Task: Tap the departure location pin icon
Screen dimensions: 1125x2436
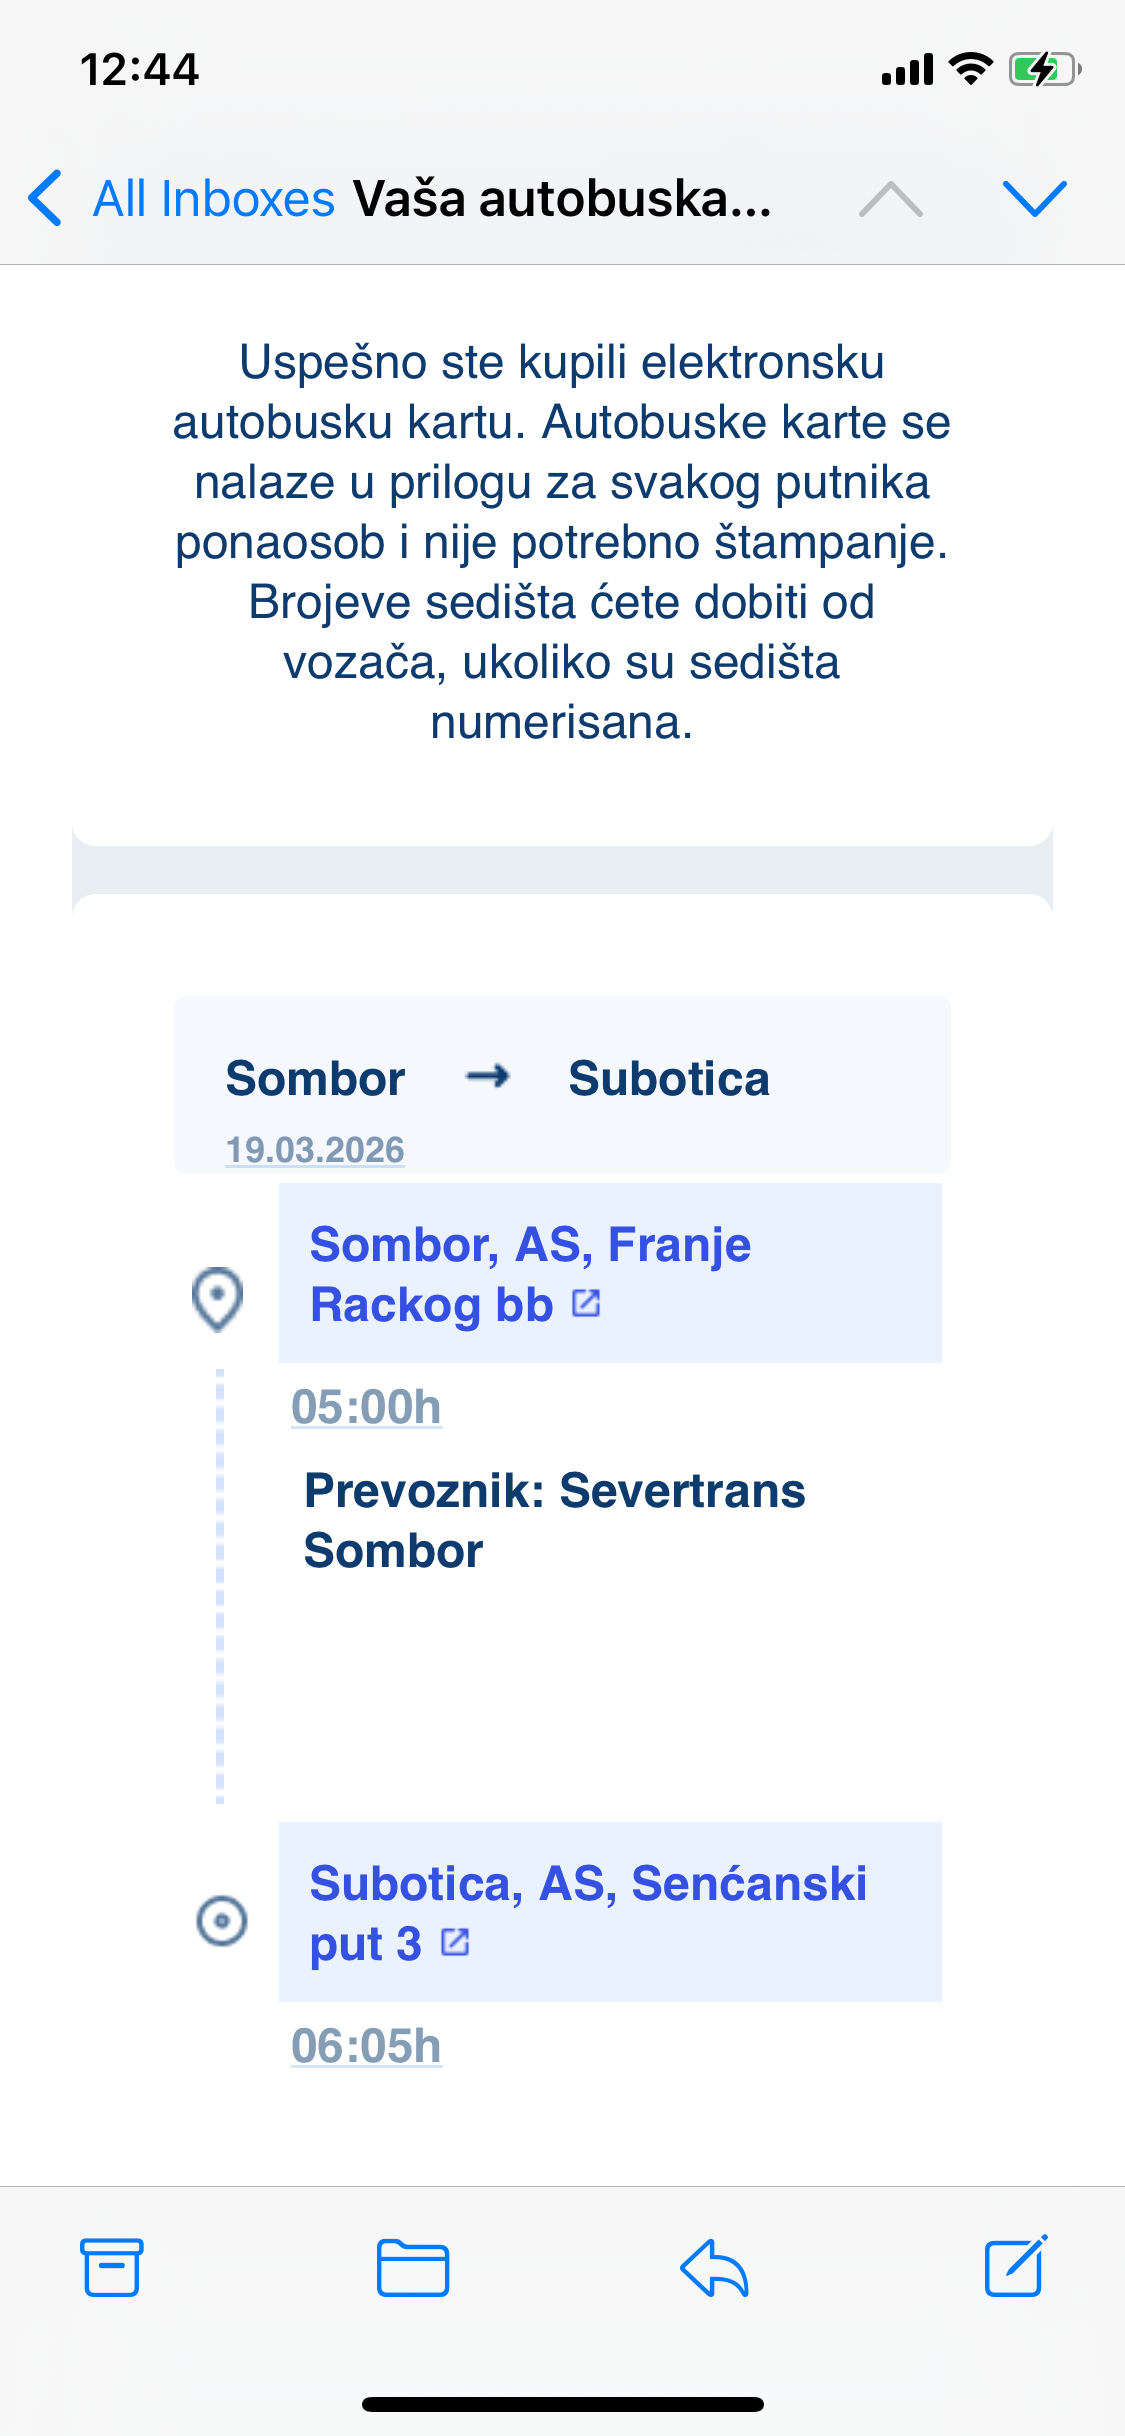Action: point(217,1299)
